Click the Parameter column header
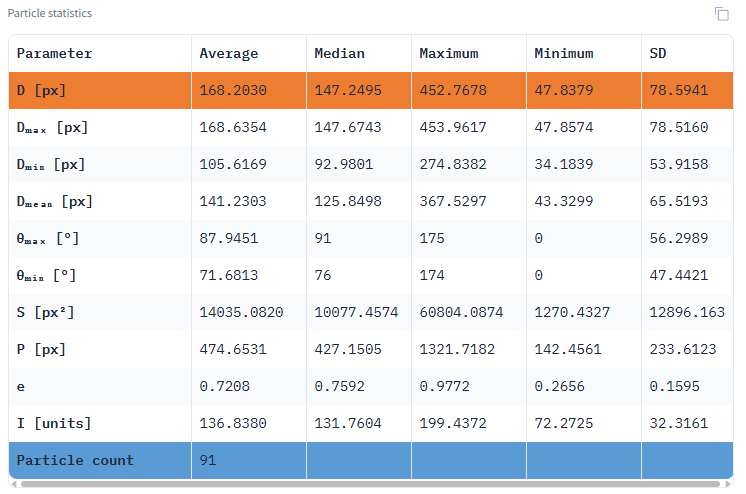The image size is (746, 494). [54, 53]
